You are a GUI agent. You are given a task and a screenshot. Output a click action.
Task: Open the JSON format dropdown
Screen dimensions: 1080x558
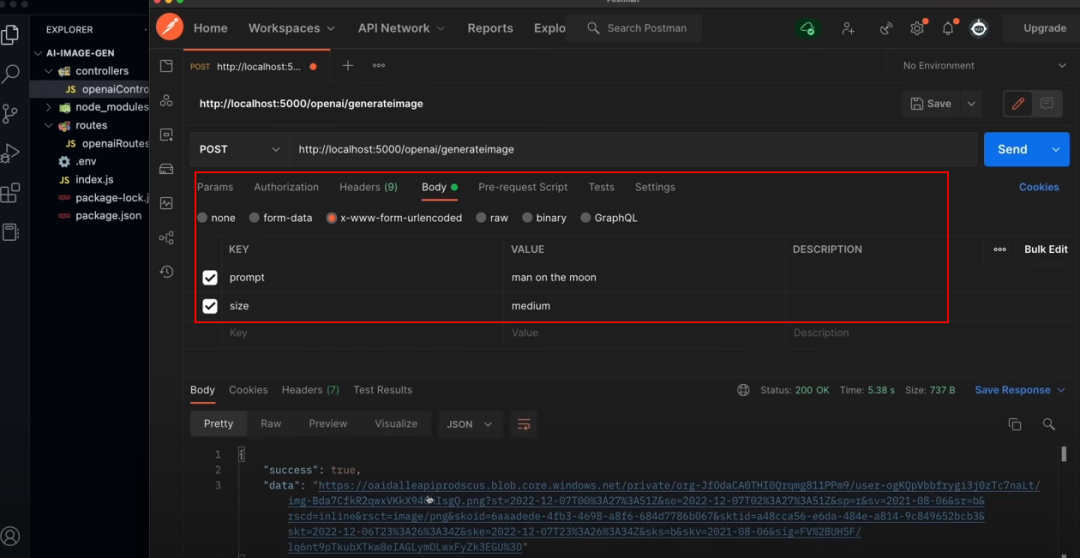[x=469, y=424]
